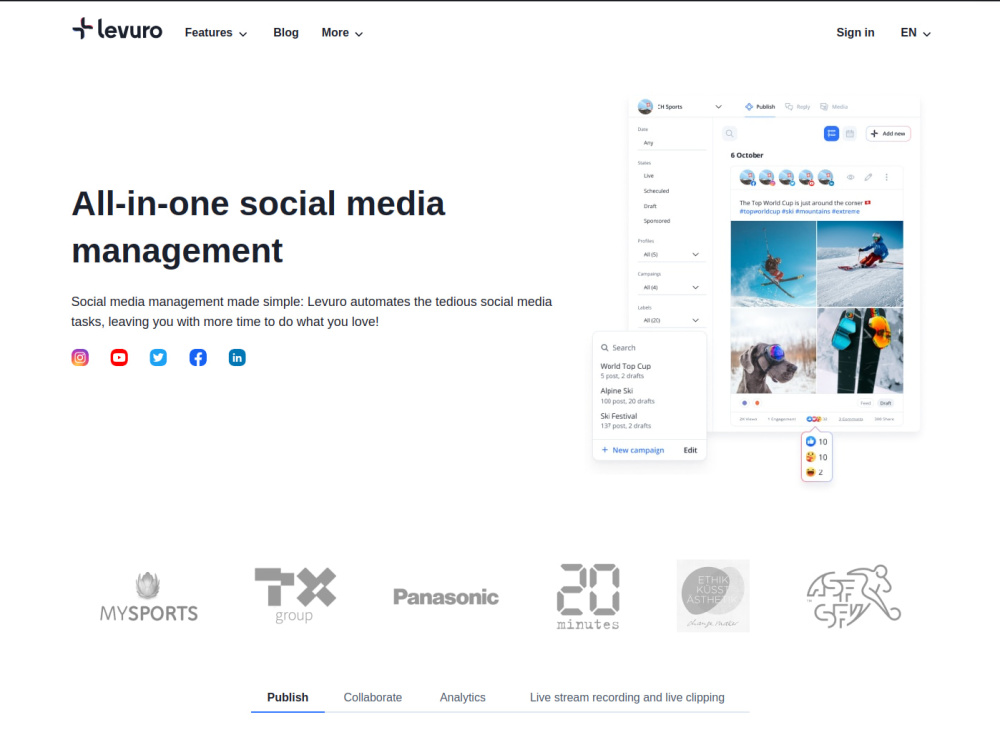Toggle the eye preview icon on post
The width and height of the screenshot is (1000, 750).
tap(850, 177)
